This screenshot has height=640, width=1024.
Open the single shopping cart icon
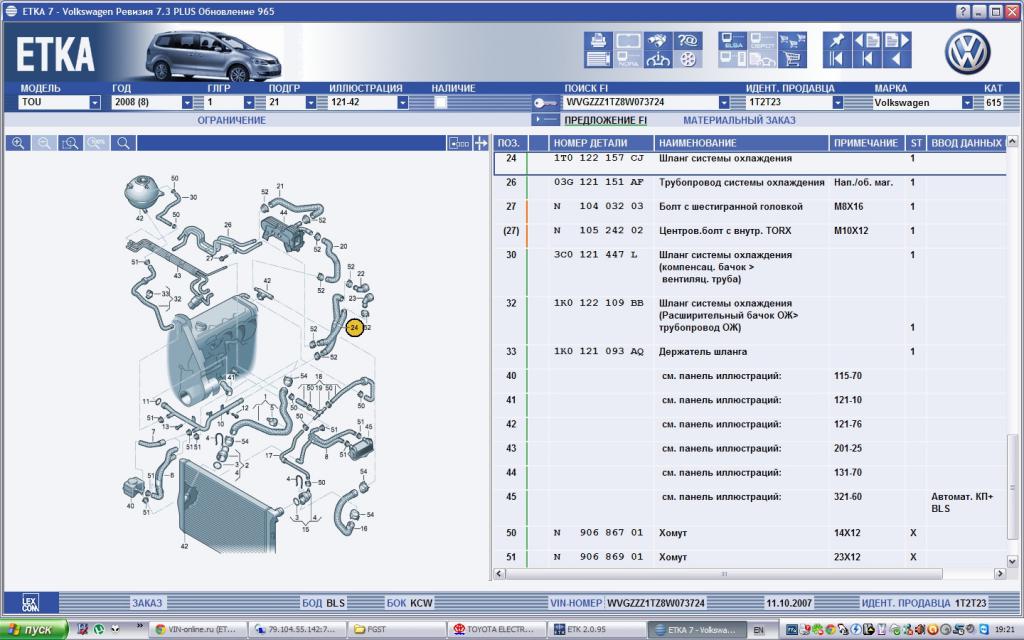point(792,59)
